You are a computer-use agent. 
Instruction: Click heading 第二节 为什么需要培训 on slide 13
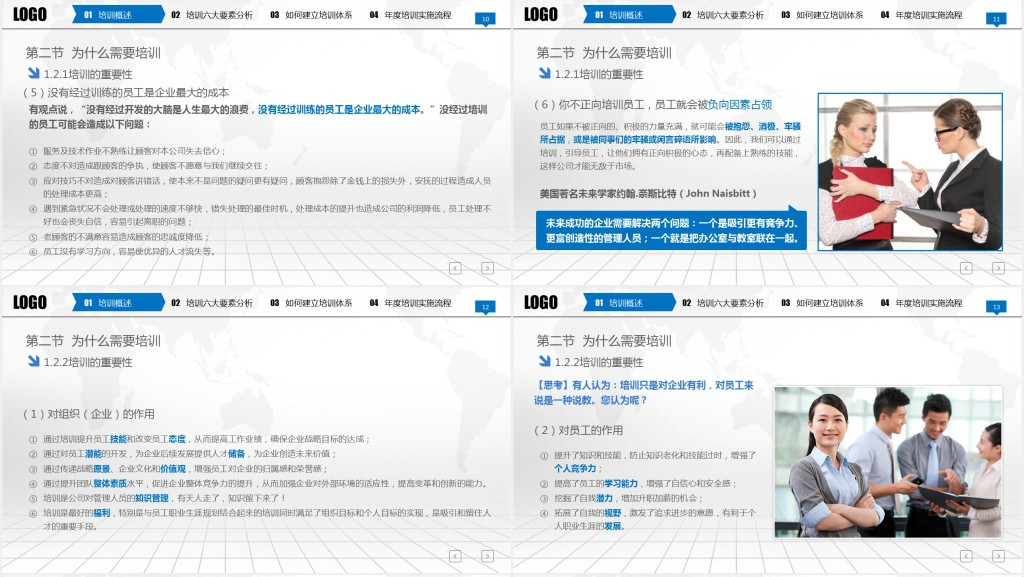(x=604, y=341)
